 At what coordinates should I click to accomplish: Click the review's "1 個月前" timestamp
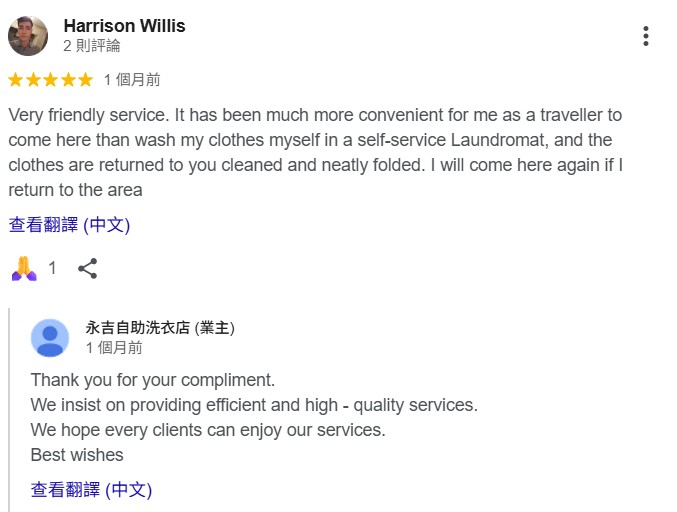(132, 80)
